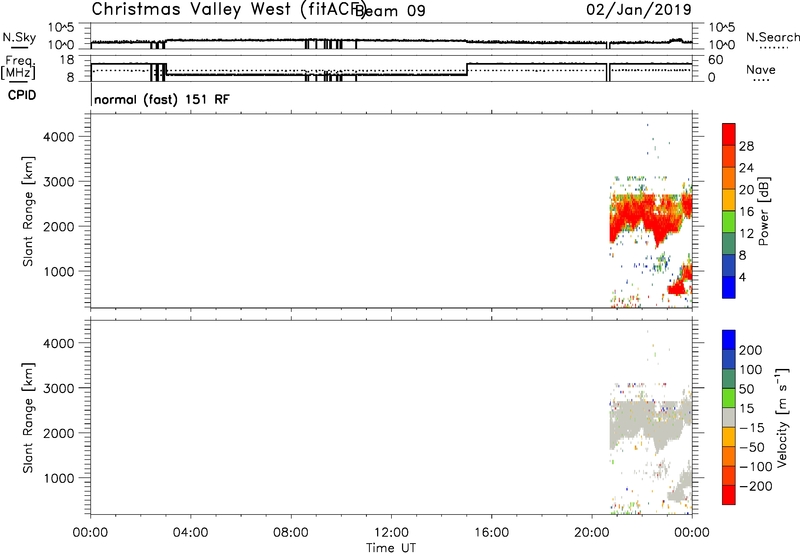The image size is (800, 554).
Task: Click the 'normal (fast) 151 RF' mode text
Action: [162, 99]
